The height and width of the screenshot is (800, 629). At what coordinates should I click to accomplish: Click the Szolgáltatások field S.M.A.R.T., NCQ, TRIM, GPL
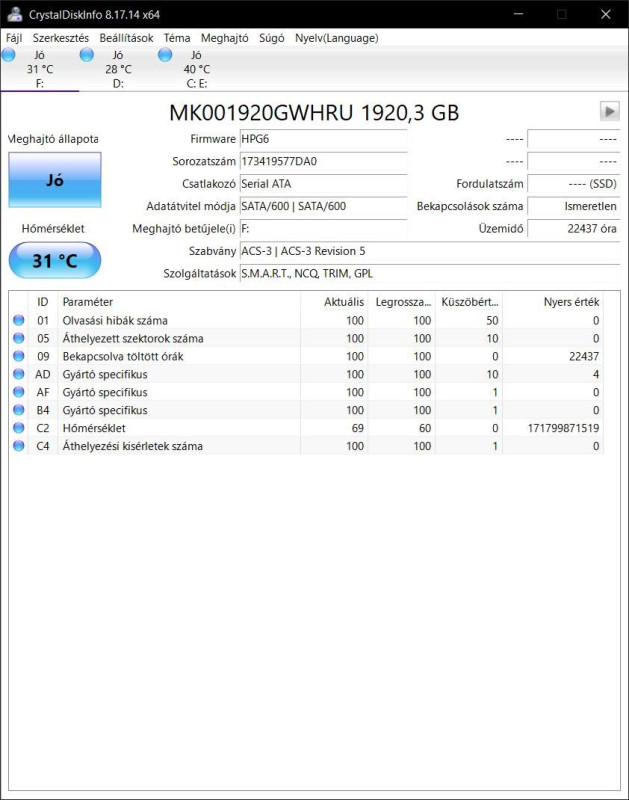pyautogui.click(x=430, y=273)
